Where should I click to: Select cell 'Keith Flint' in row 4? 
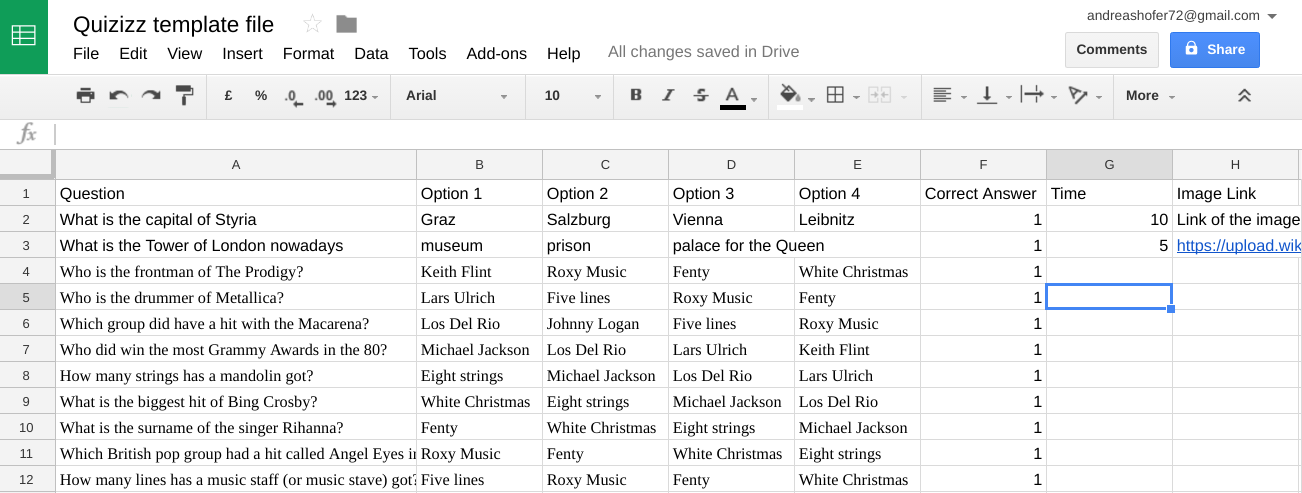tap(479, 271)
